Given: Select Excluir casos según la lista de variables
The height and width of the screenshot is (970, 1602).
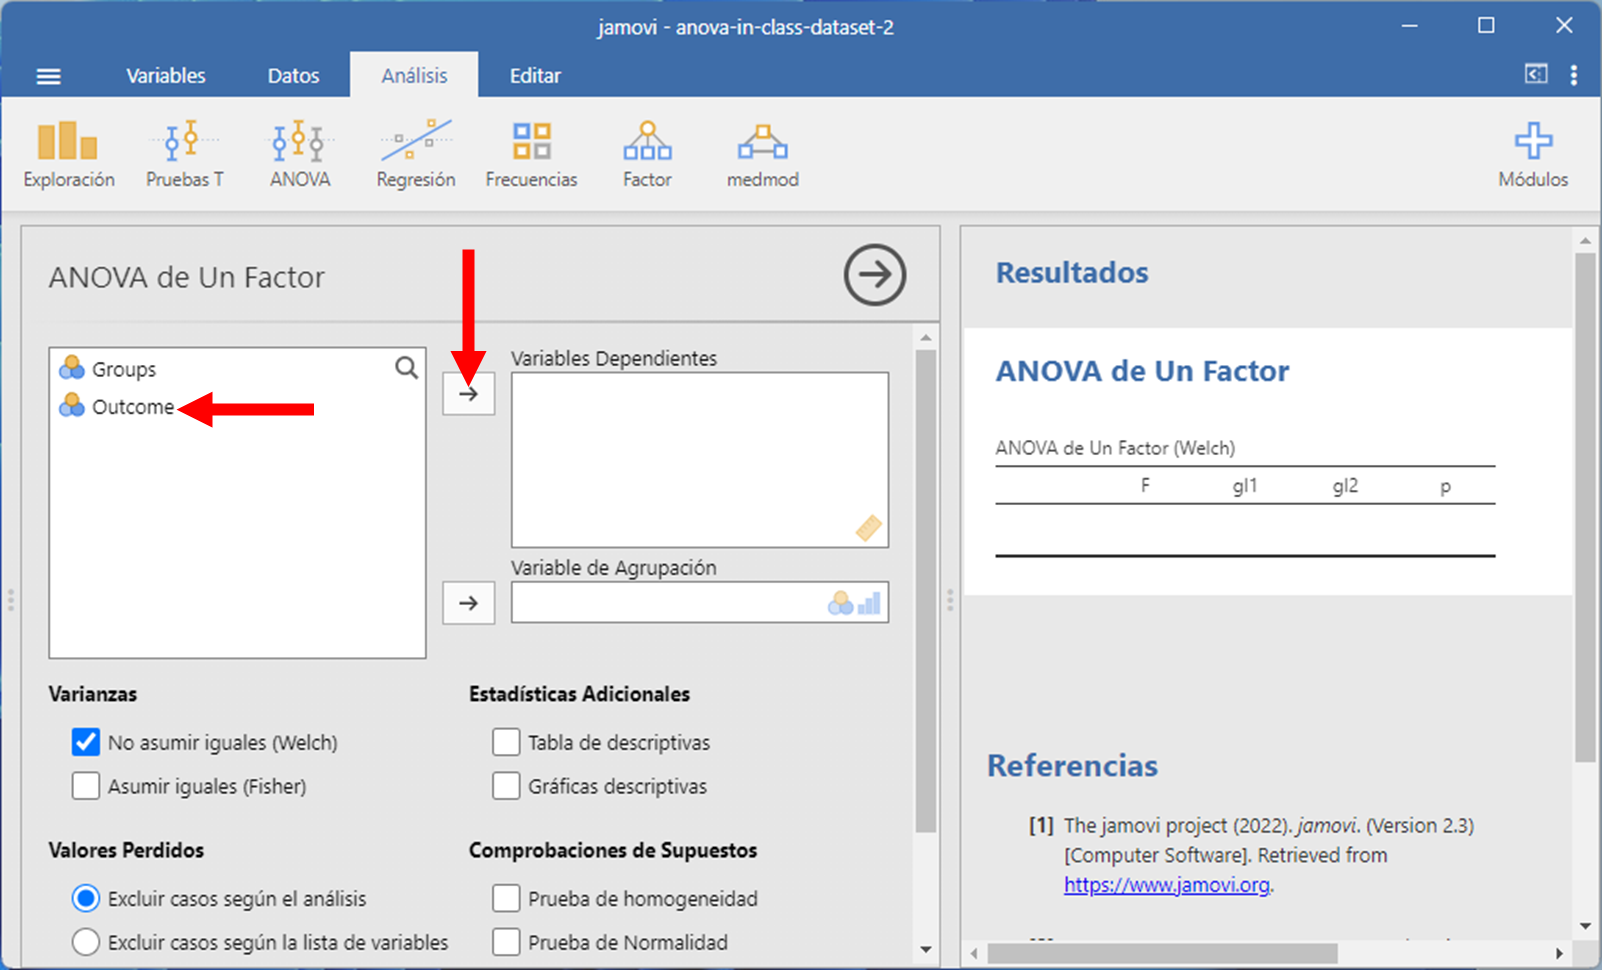Looking at the screenshot, I should tap(86, 942).
